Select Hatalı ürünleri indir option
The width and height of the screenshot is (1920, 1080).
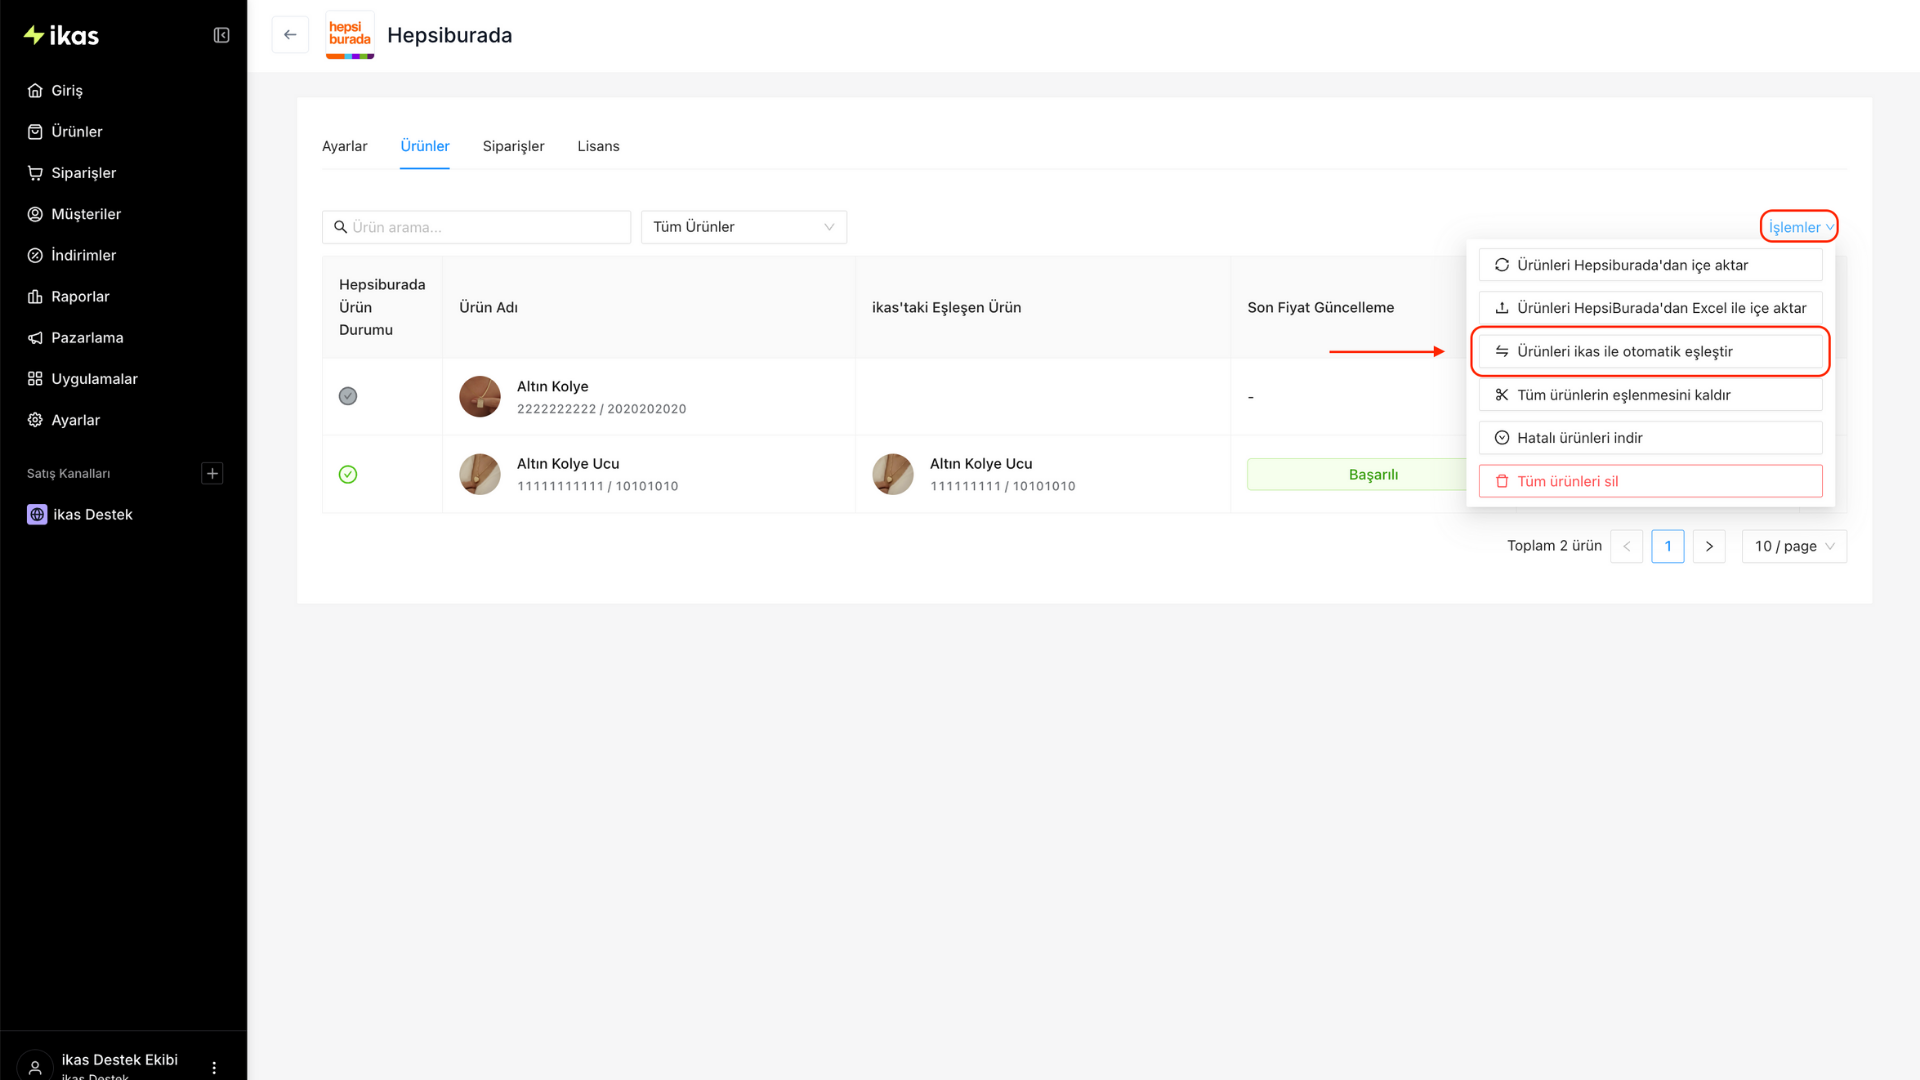[1650, 438]
